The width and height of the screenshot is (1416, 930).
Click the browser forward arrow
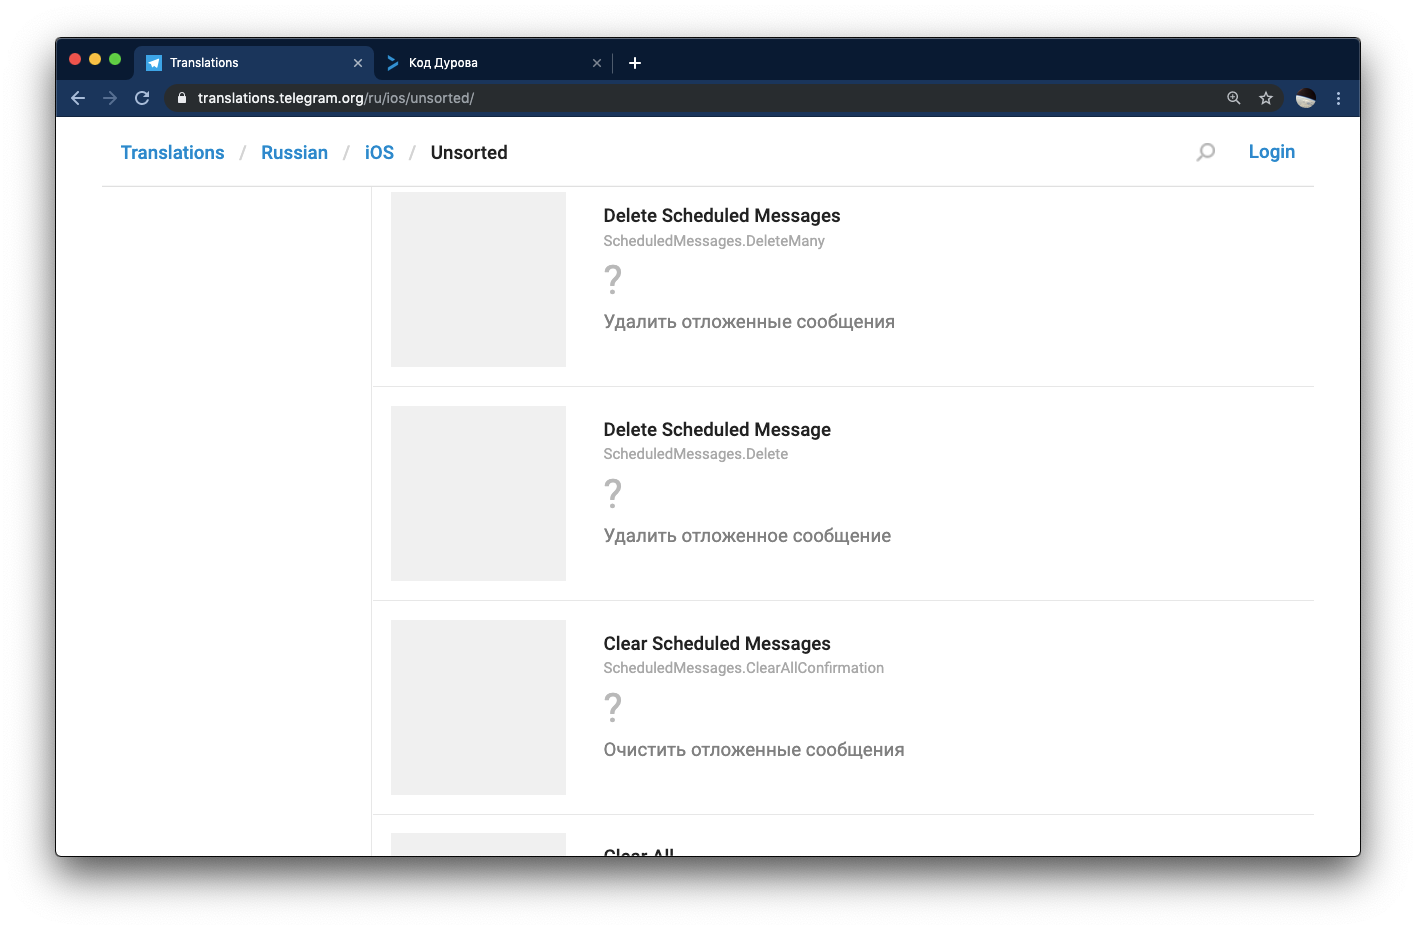[110, 98]
